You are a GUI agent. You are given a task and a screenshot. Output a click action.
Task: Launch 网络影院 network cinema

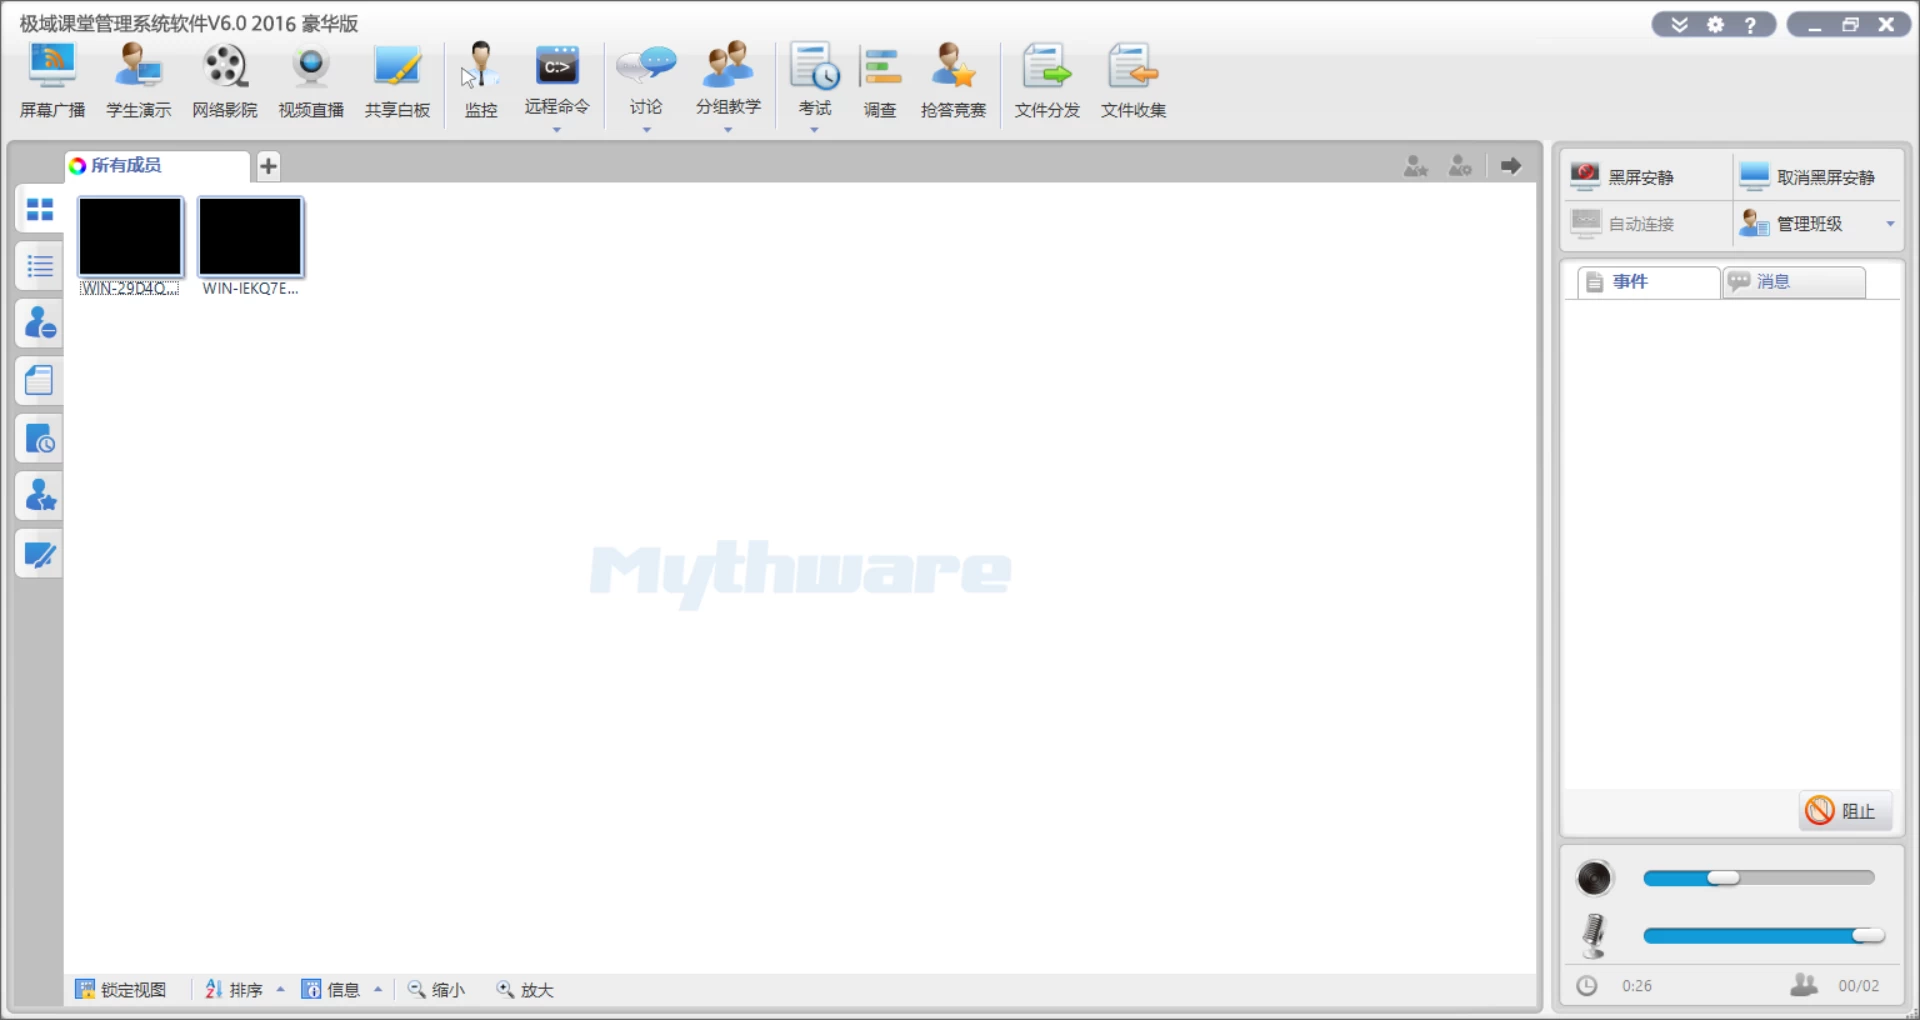click(x=224, y=81)
